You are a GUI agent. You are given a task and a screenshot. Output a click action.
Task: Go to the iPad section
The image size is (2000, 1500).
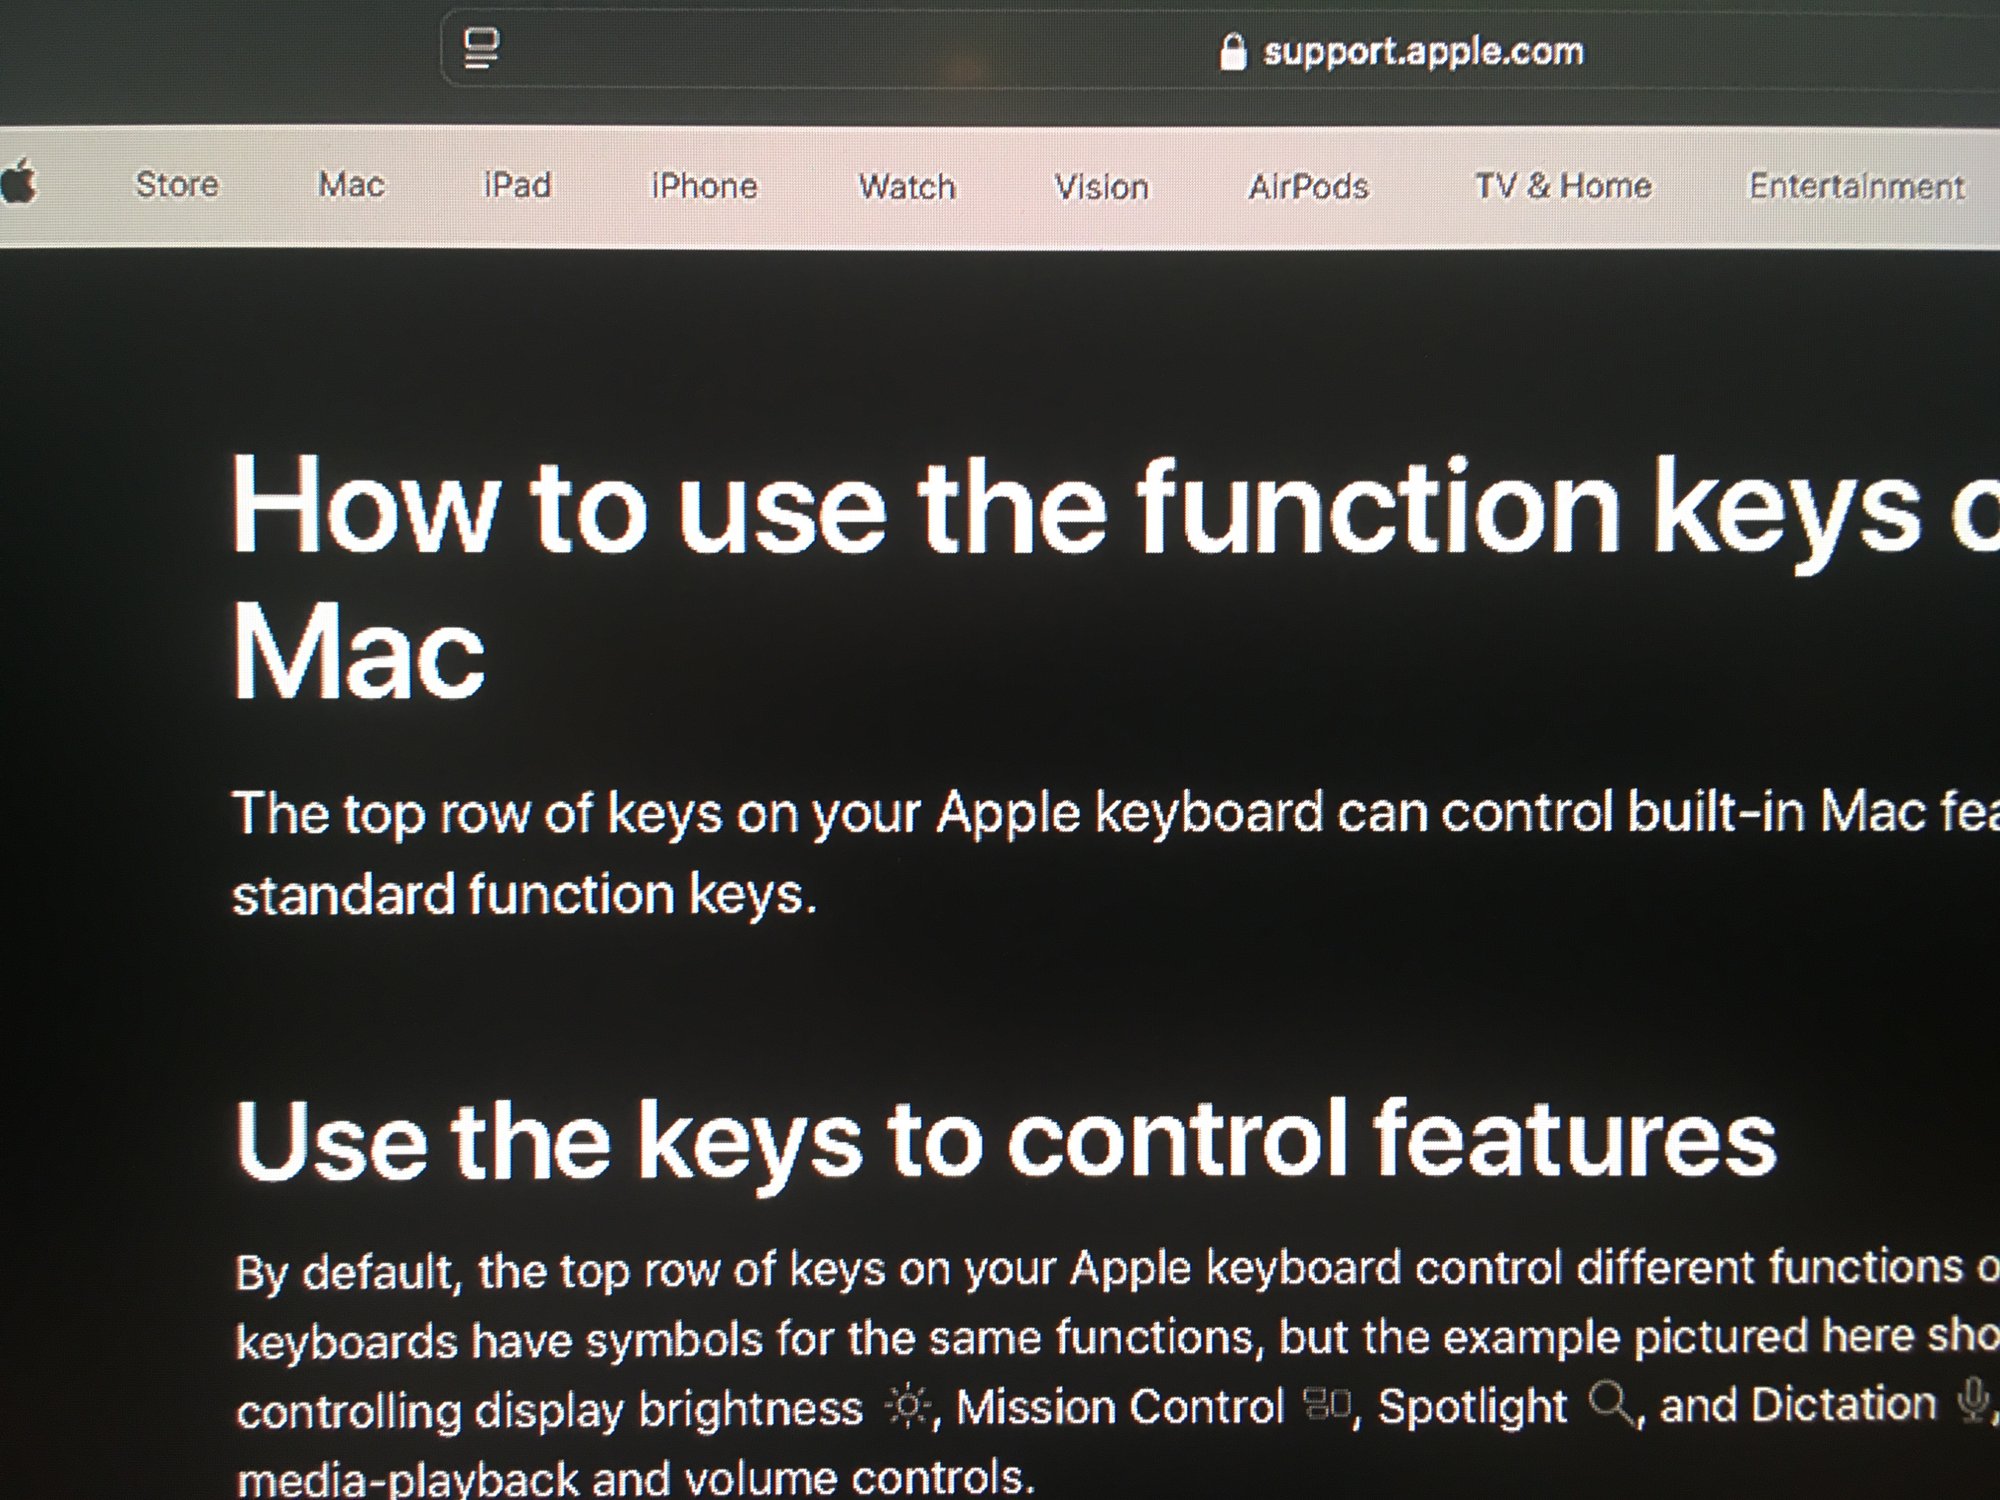(517, 185)
